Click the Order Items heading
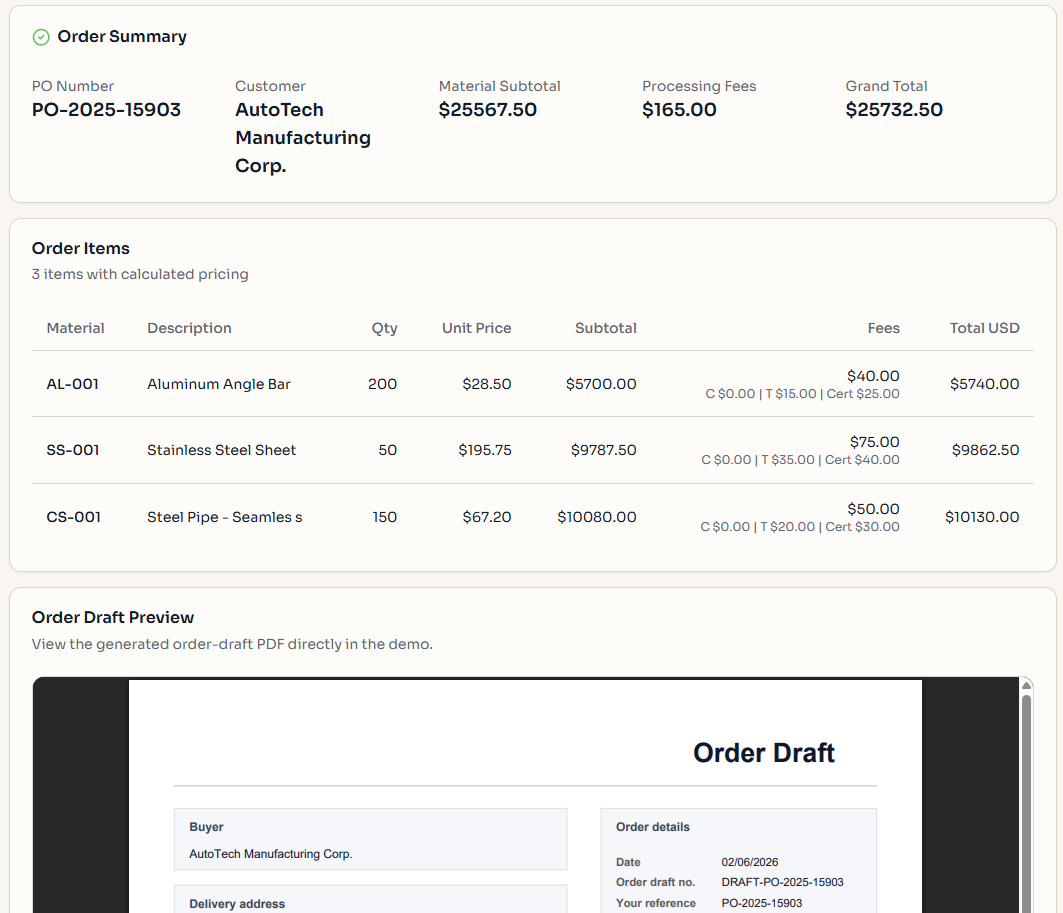1063x913 pixels. click(x=81, y=249)
